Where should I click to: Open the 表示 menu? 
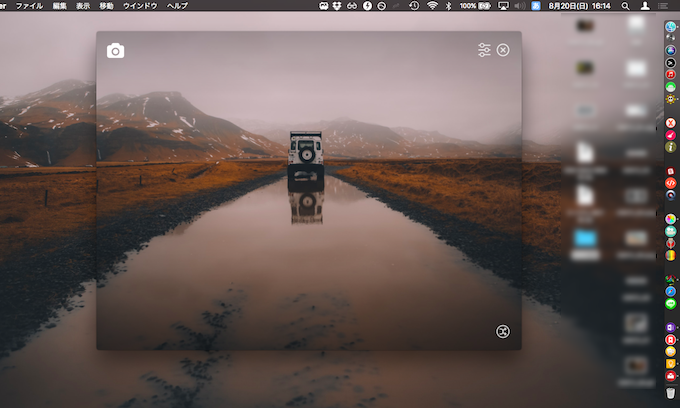point(84,6)
